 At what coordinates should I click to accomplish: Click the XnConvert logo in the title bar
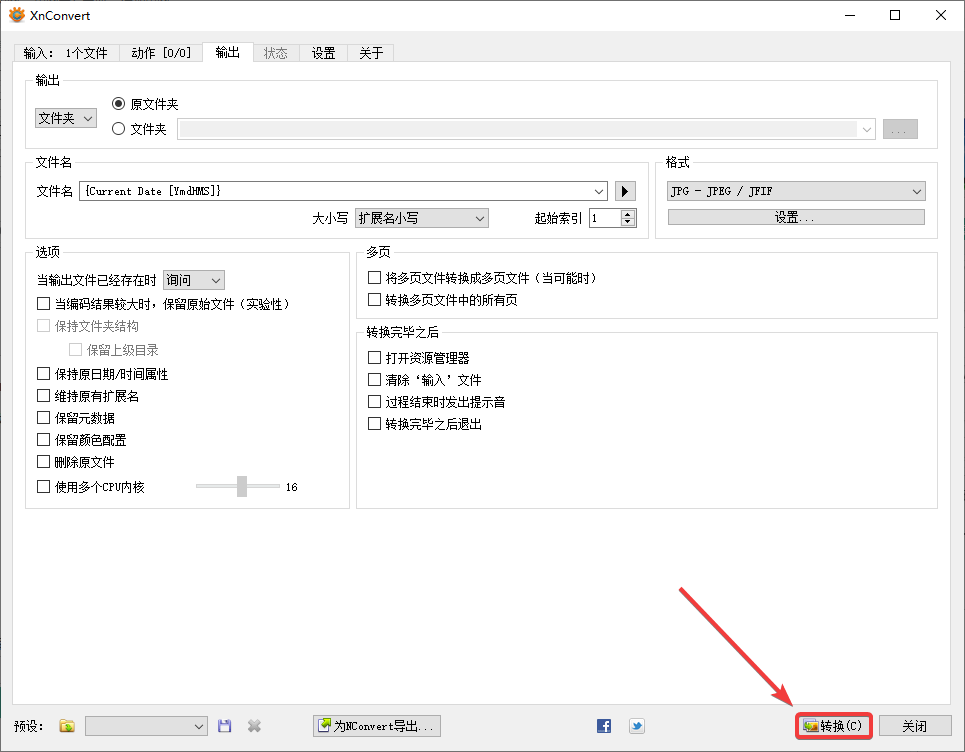(x=17, y=15)
